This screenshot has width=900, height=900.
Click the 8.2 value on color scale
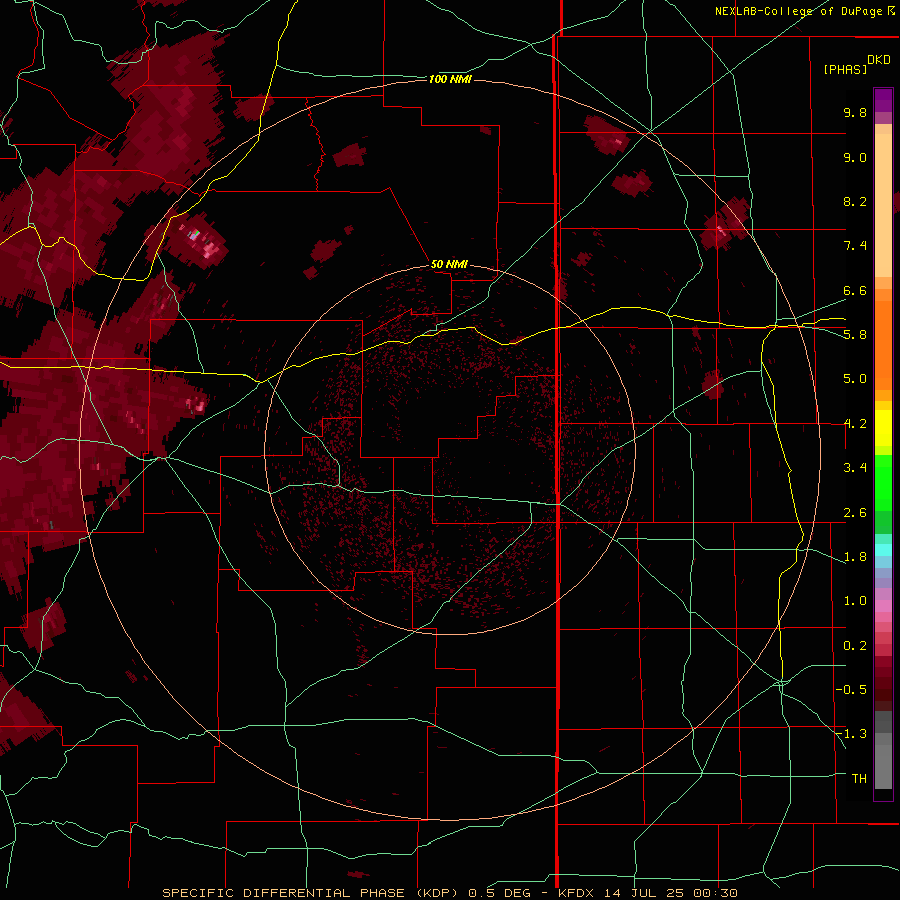855,201
